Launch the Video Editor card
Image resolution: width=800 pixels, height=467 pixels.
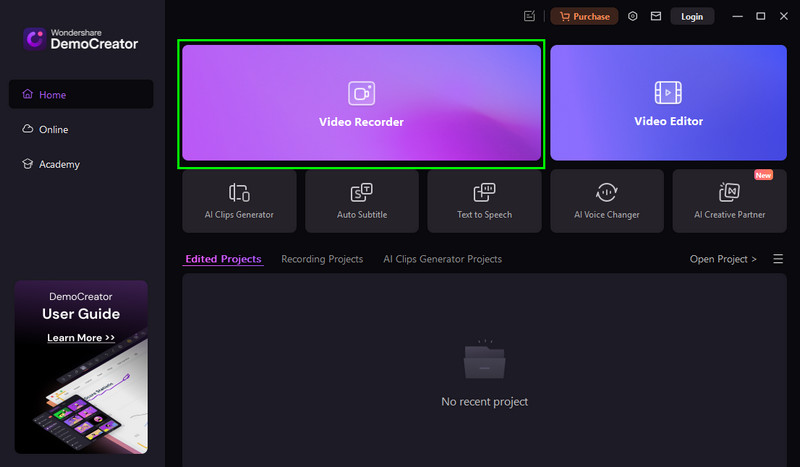(668, 103)
